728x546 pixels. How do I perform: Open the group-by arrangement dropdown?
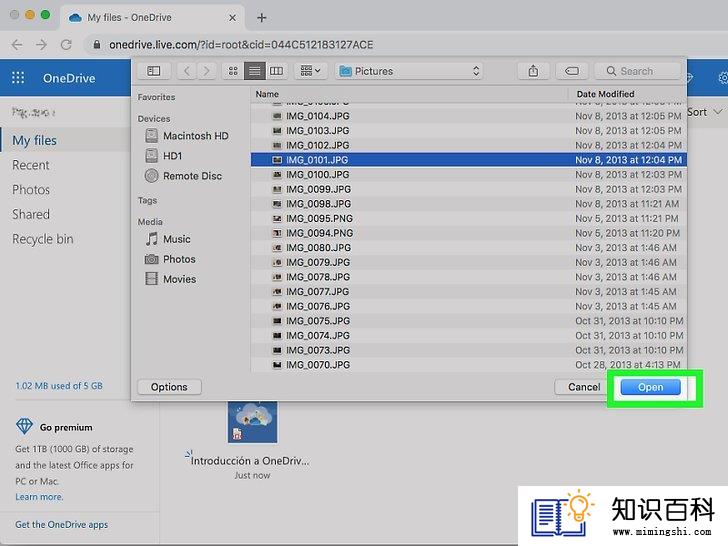pyautogui.click(x=311, y=71)
